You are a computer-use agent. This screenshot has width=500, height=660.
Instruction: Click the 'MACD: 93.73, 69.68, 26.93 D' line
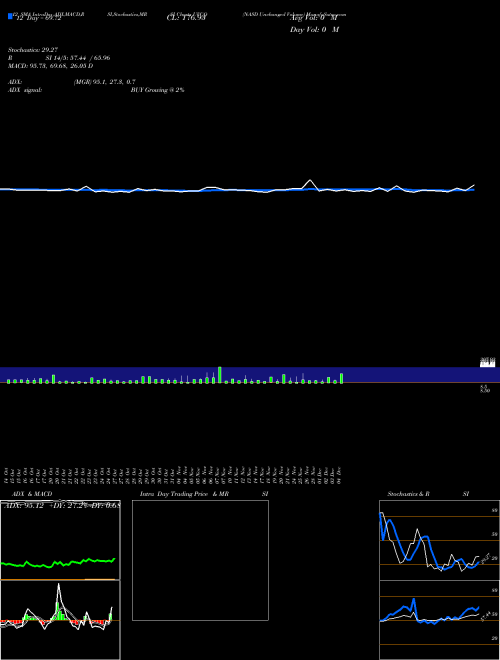[51, 66]
